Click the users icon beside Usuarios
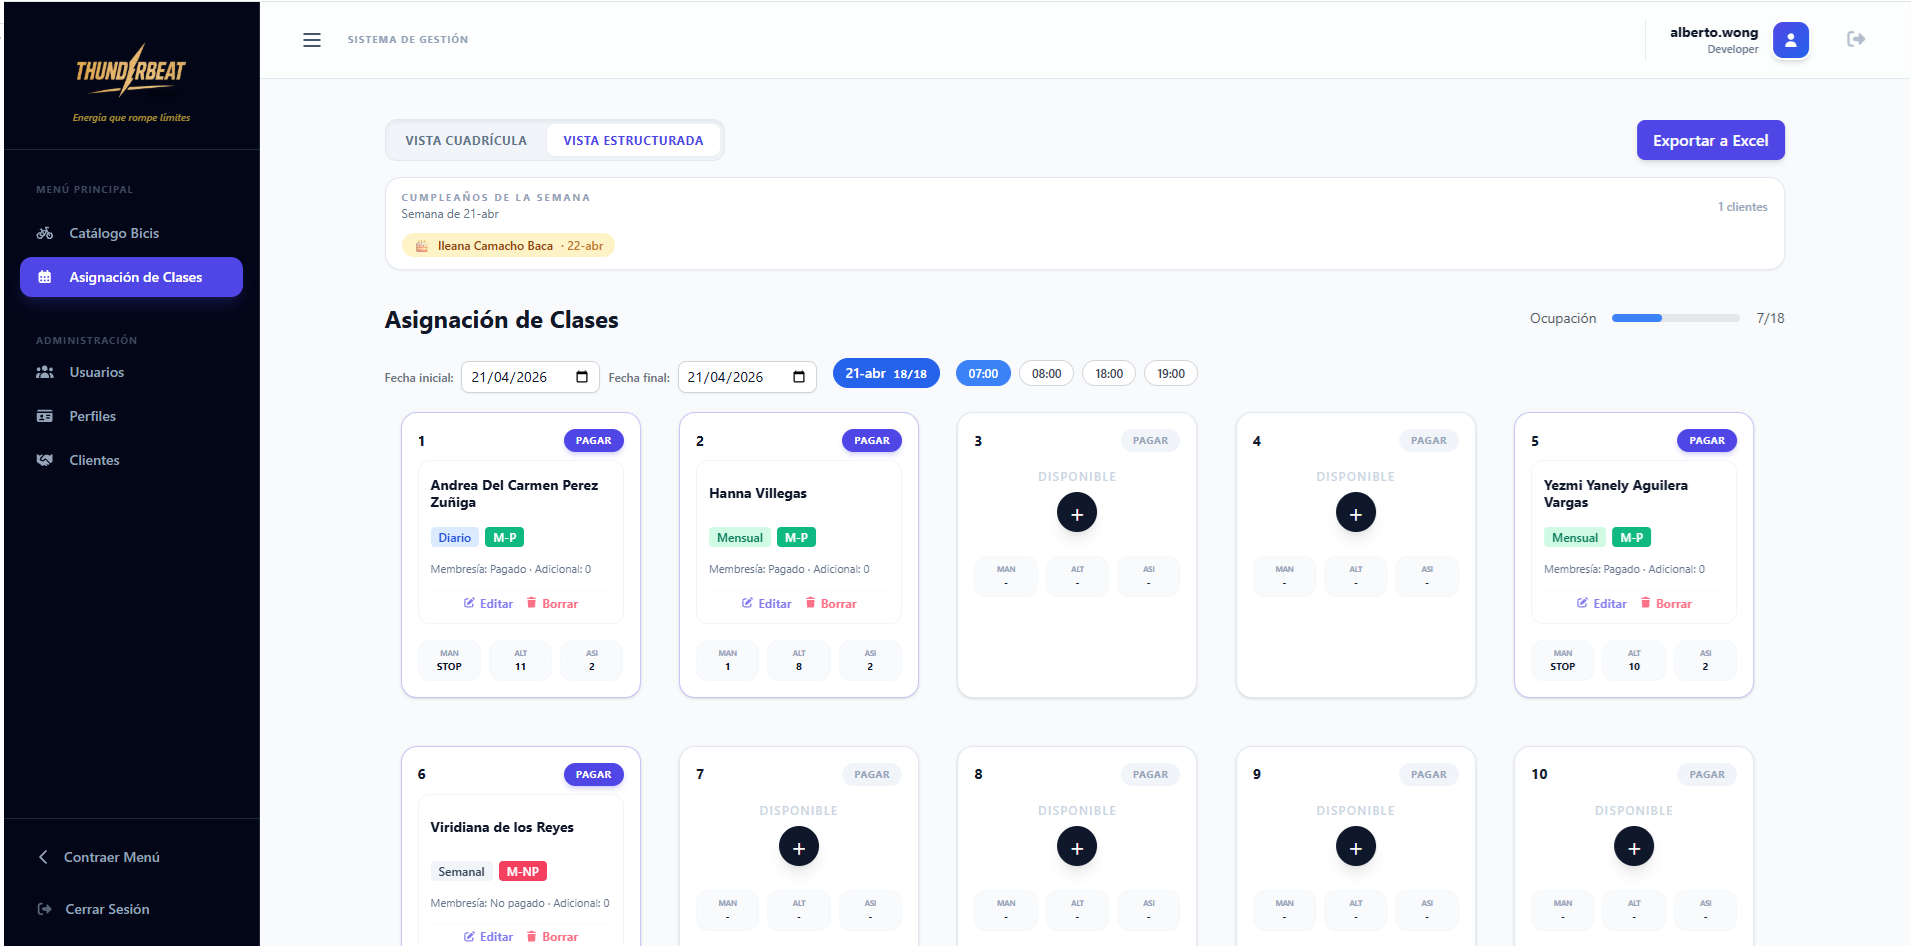This screenshot has width=1911, height=946. click(x=45, y=372)
